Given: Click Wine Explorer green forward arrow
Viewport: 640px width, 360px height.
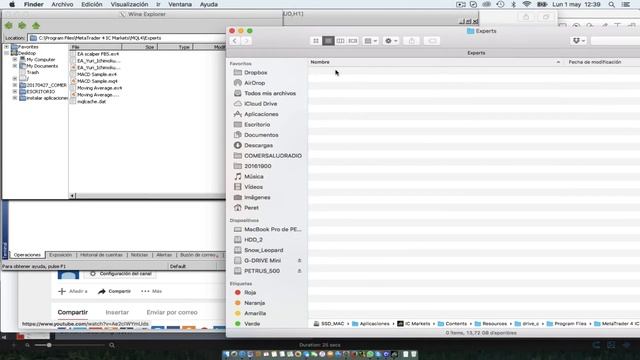Looking at the screenshot, I should coord(22,26).
